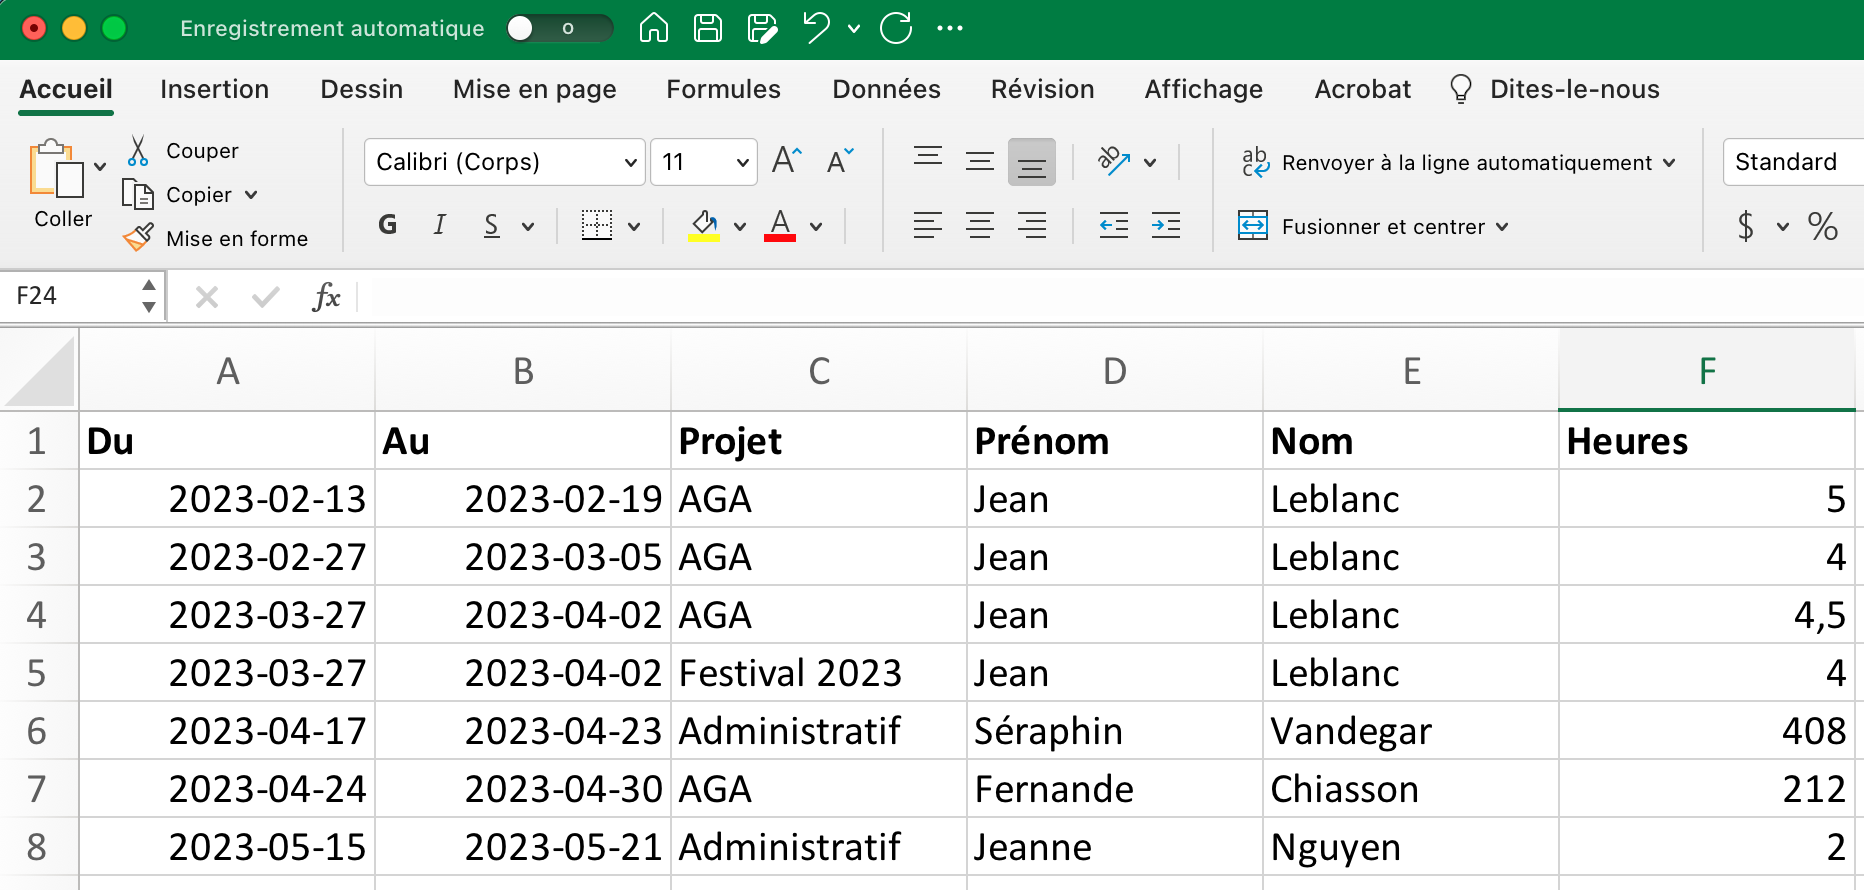The height and width of the screenshot is (890, 1864).
Task: Click the cell borders icon
Action: (597, 225)
